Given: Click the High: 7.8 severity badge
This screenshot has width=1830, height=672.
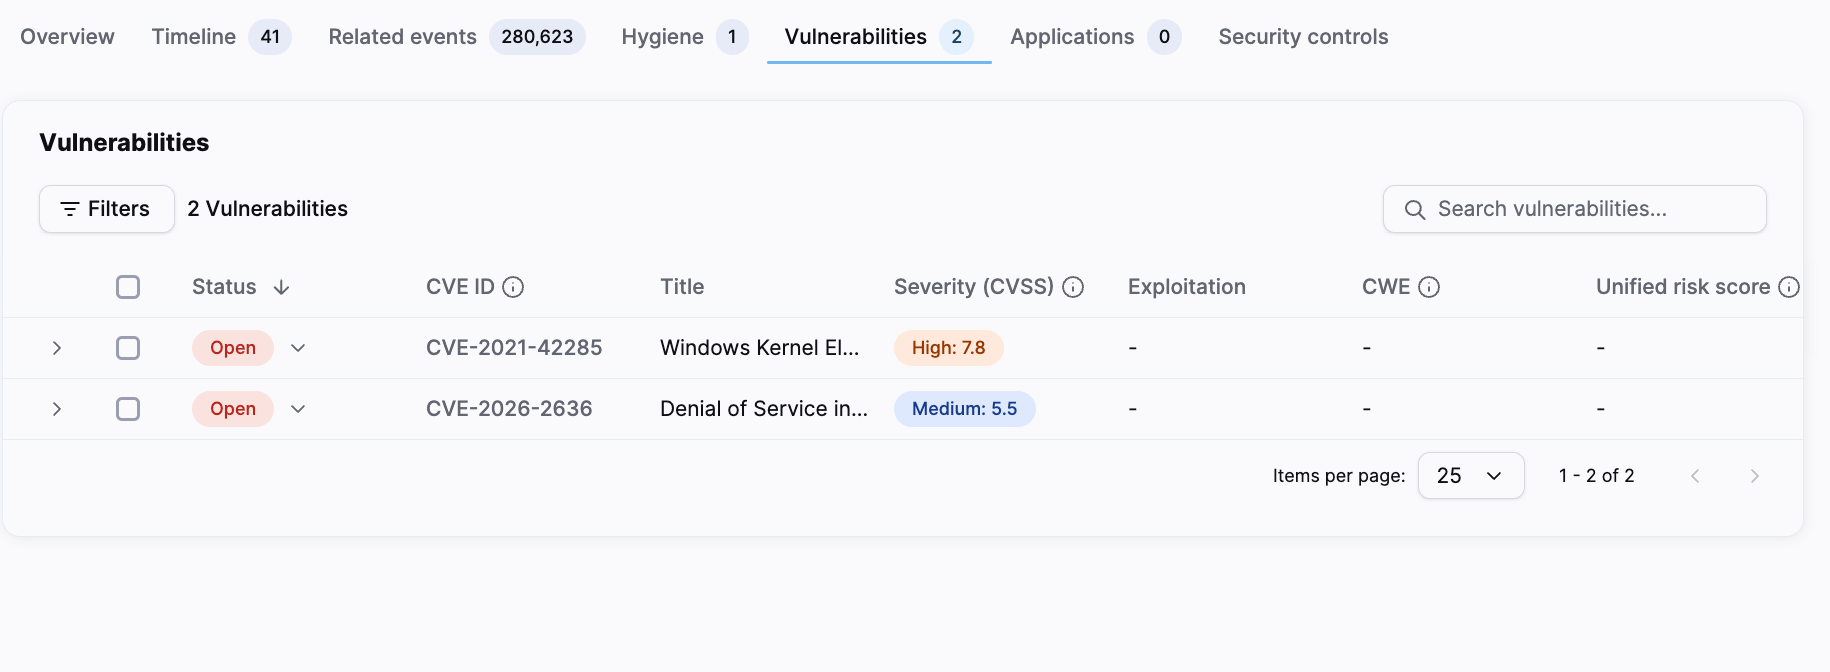Looking at the screenshot, I should 949,348.
